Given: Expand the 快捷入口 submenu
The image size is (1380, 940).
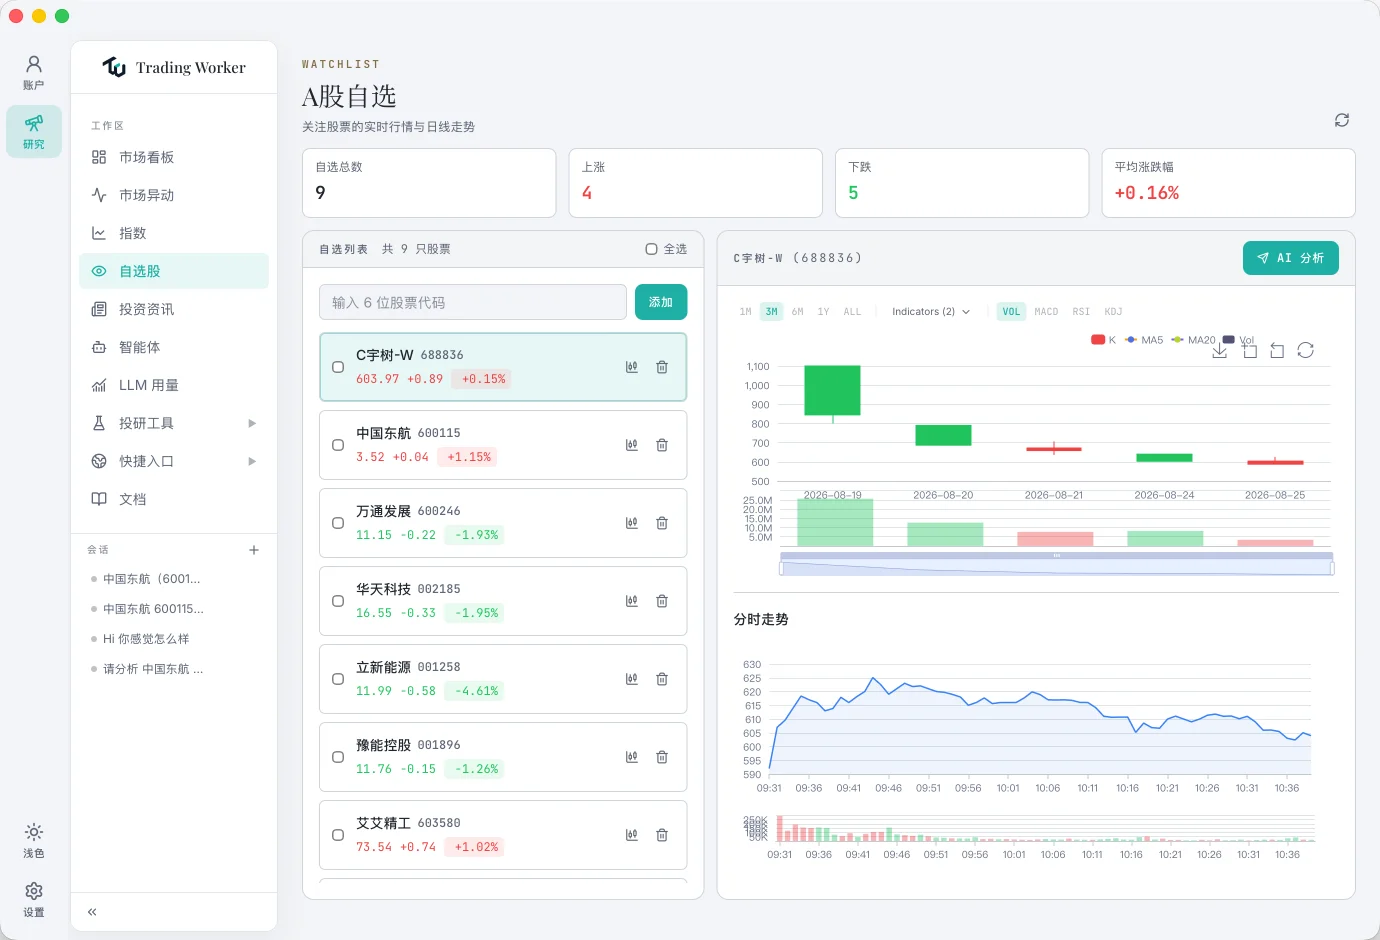Looking at the screenshot, I should [x=174, y=461].
